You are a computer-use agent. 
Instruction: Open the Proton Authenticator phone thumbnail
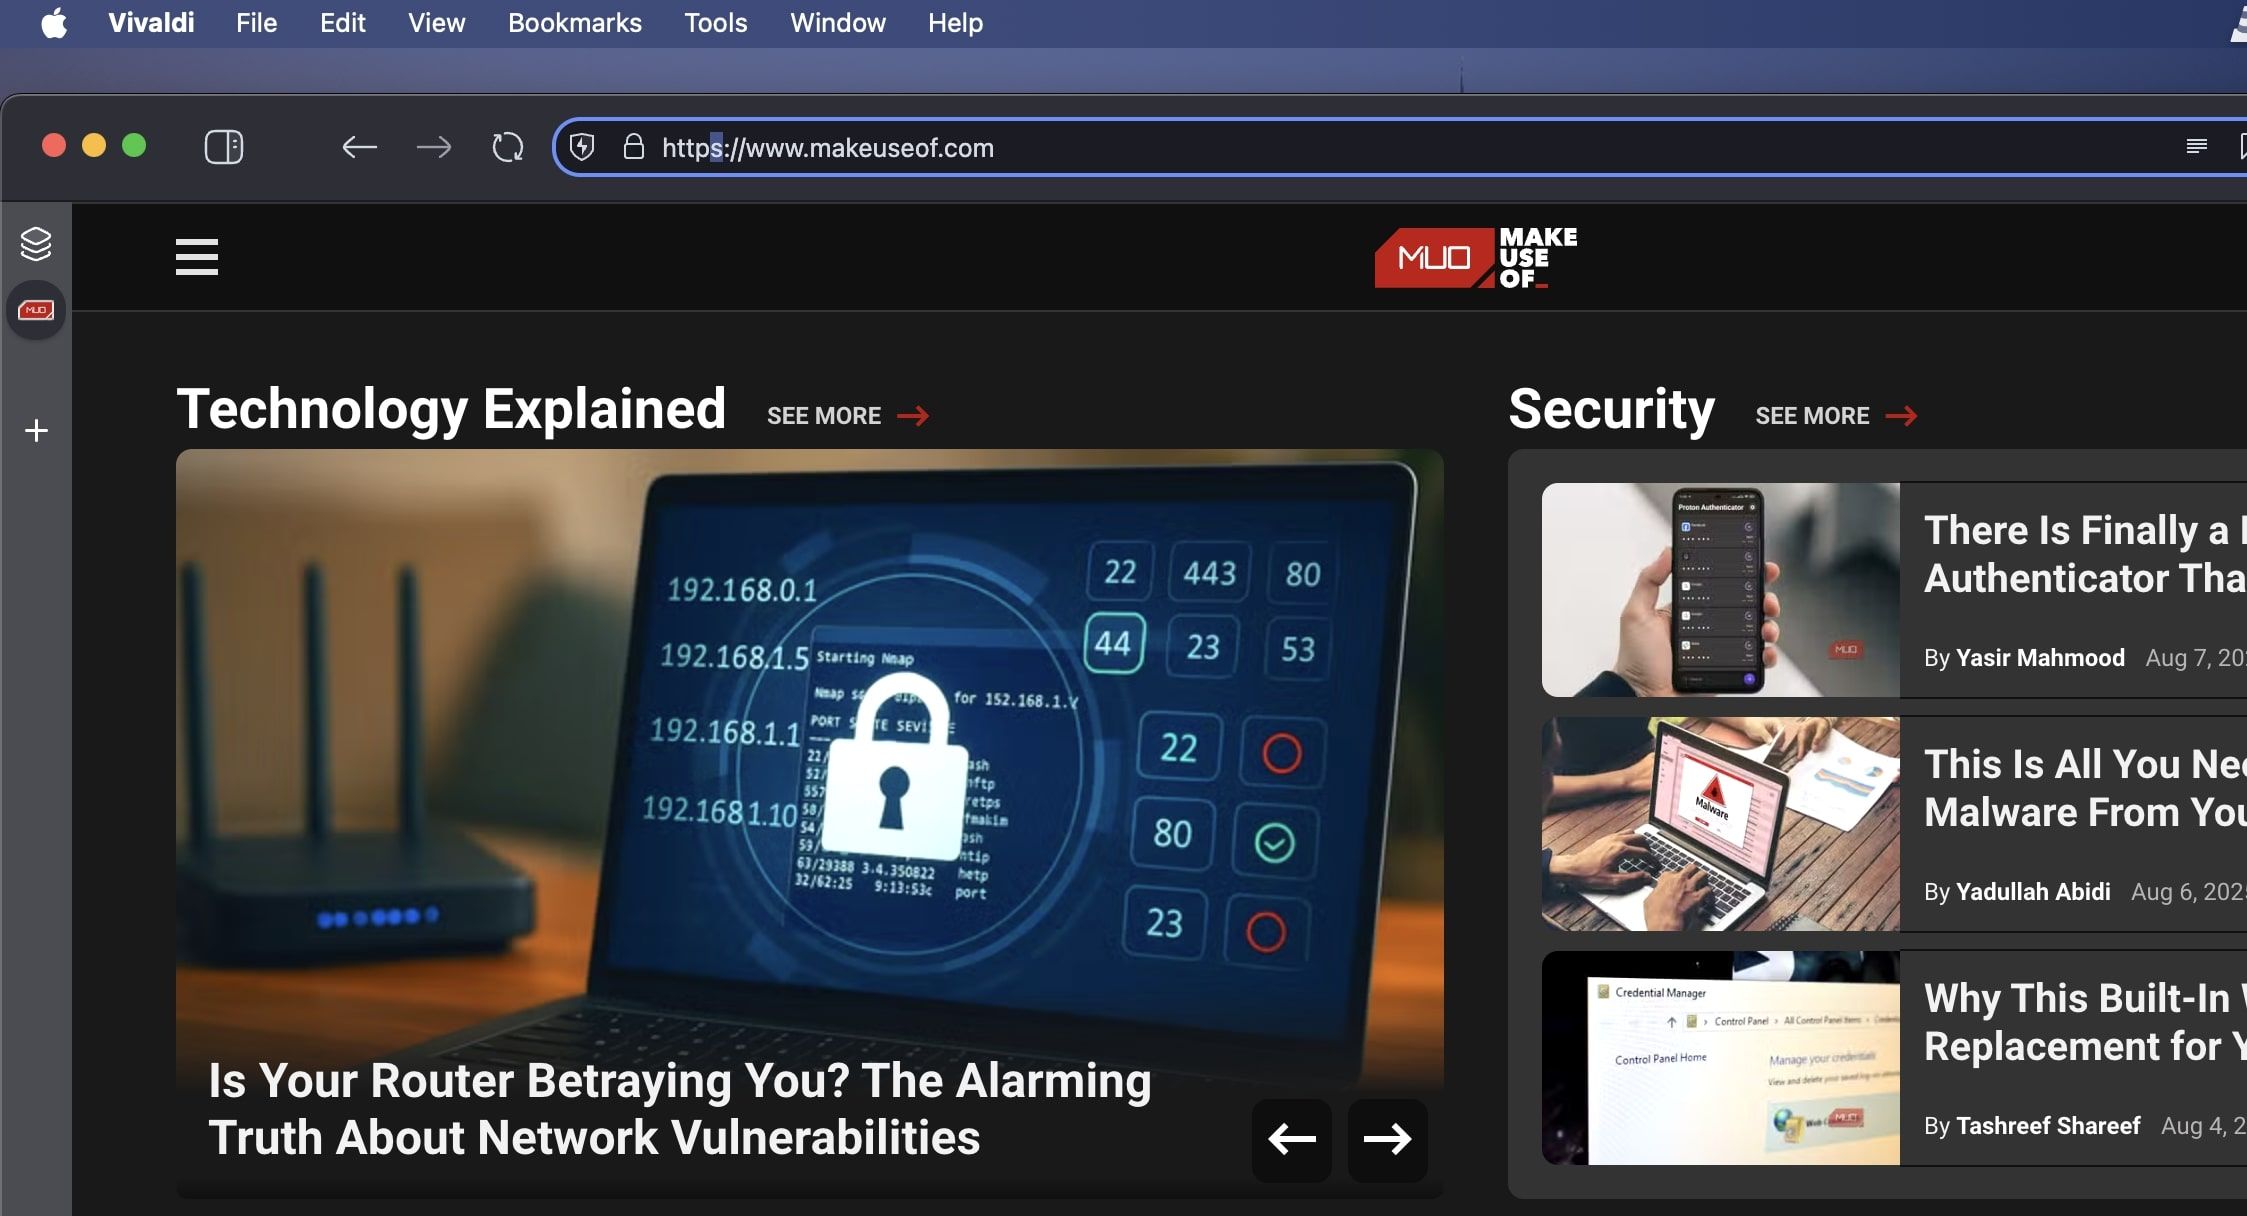click(x=1721, y=590)
